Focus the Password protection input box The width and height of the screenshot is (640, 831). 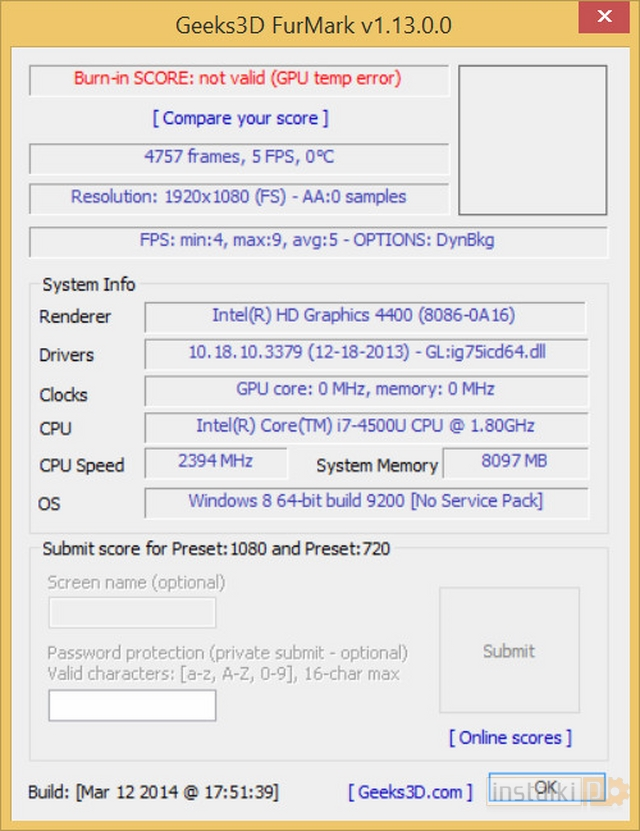[x=132, y=705]
